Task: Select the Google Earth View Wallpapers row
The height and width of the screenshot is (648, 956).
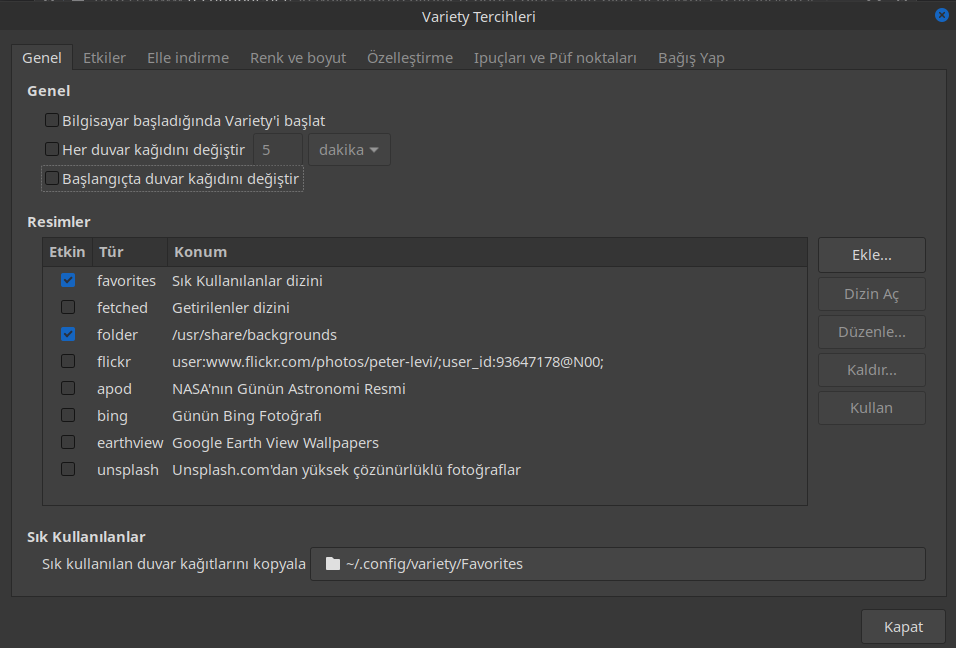Action: [x=275, y=442]
